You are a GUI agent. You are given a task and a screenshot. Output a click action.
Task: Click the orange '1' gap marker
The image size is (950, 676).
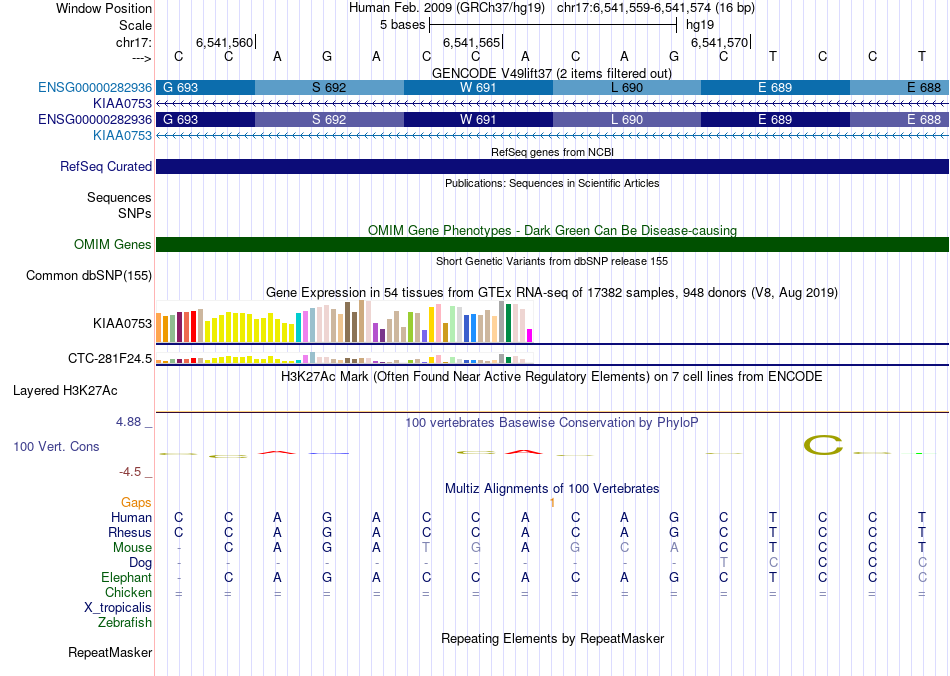553,502
